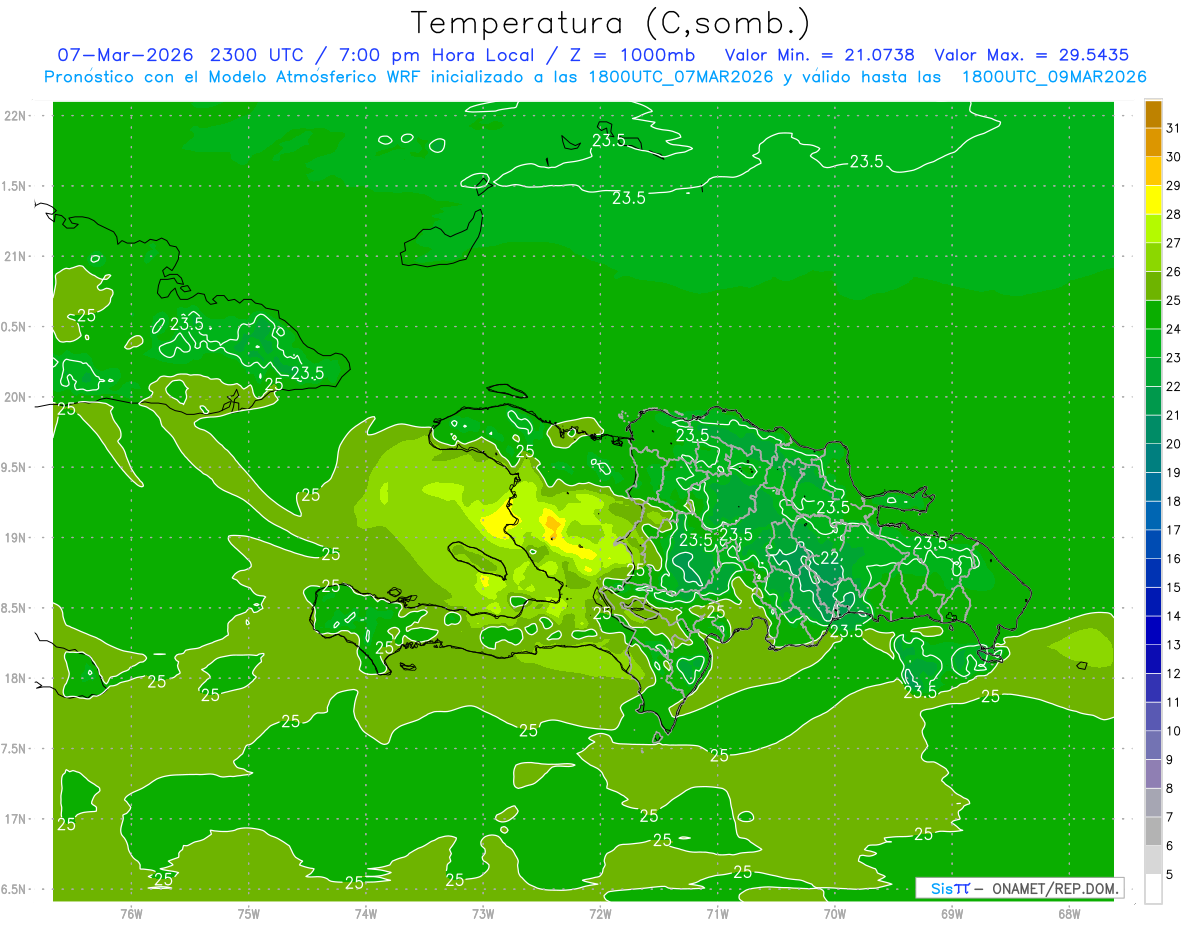Click the '72W' longitude axis label
The image size is (1200, 927).
click(600, 913)
